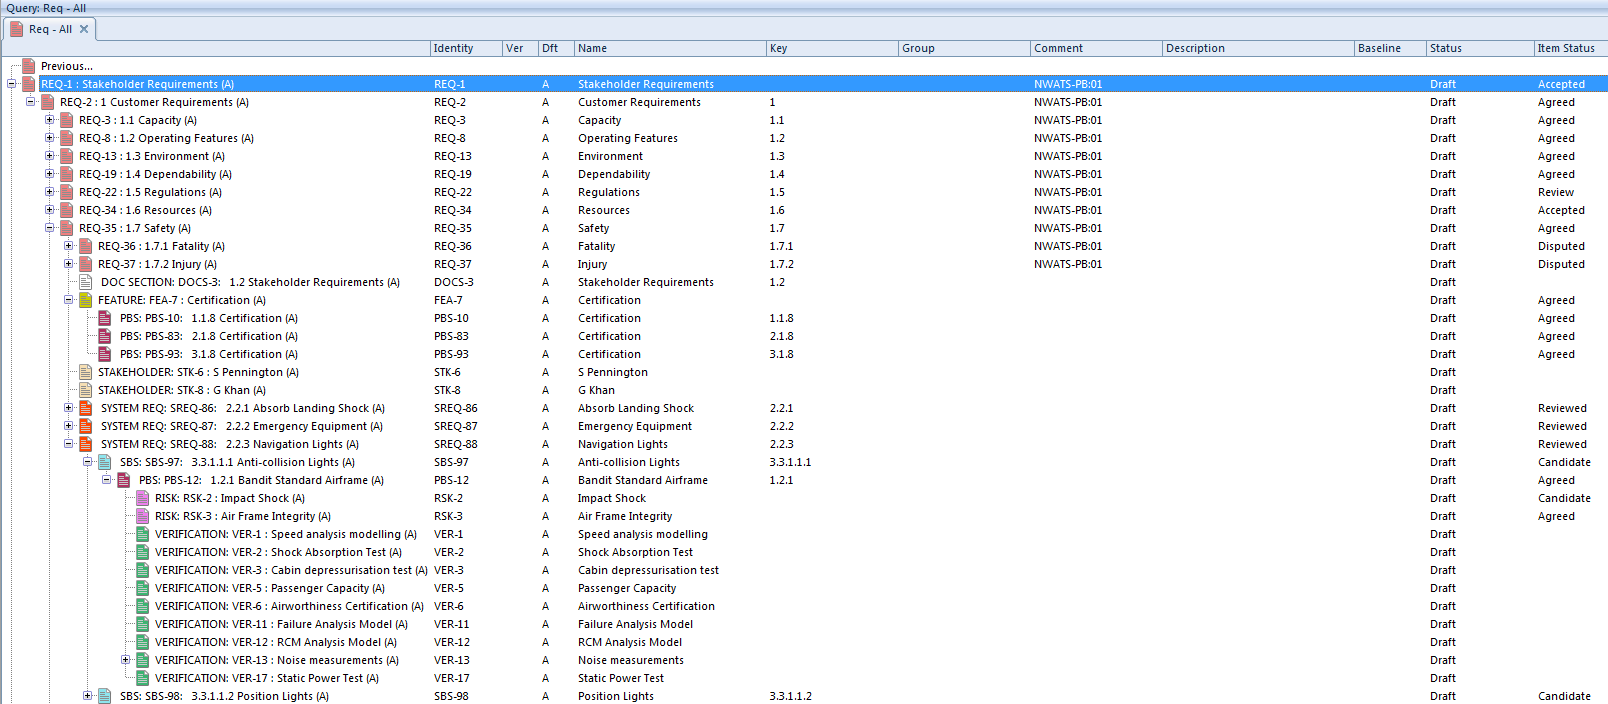This screenshot has width=1608, height=704.
Task: Collapse the REQ-1 Stakeholder Requirements node
Action: pyautogui.click(x=11, y=84)
